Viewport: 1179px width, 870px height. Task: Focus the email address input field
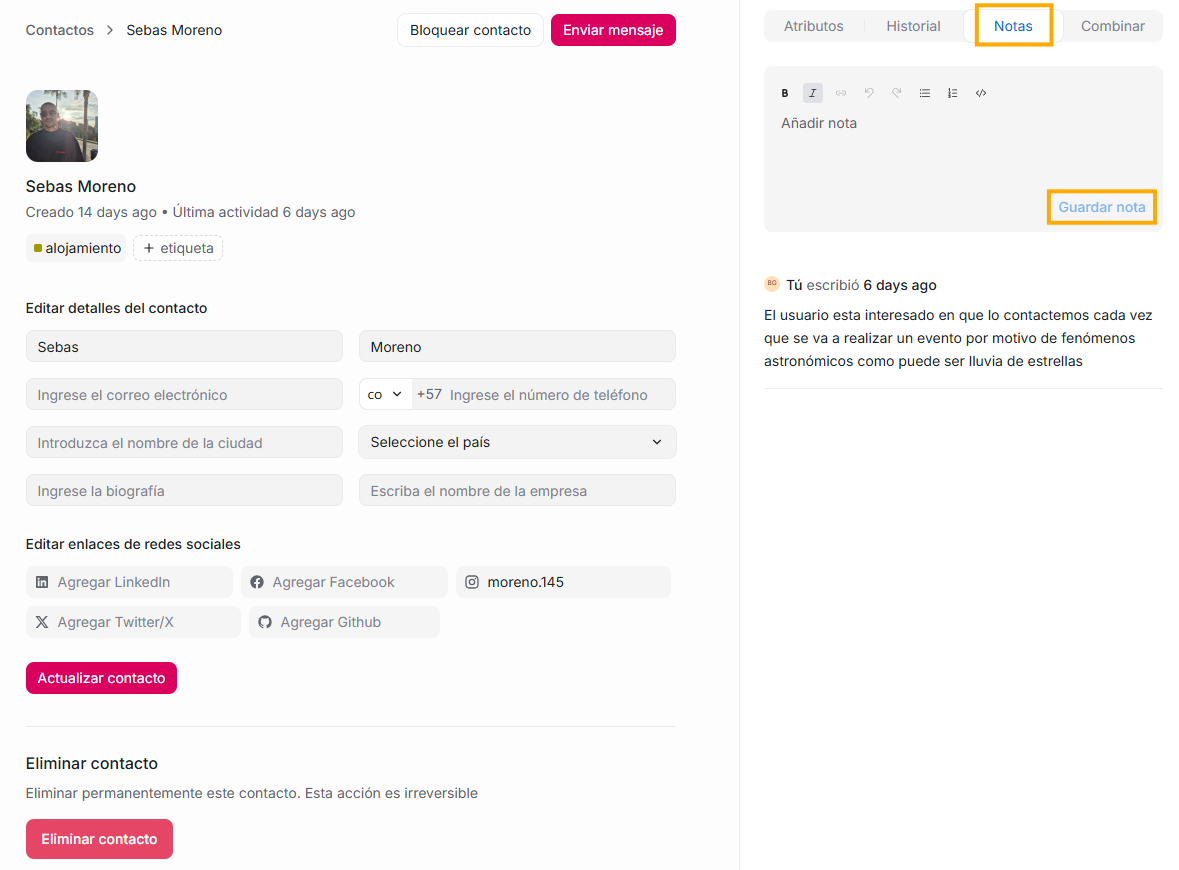[184, 394]
